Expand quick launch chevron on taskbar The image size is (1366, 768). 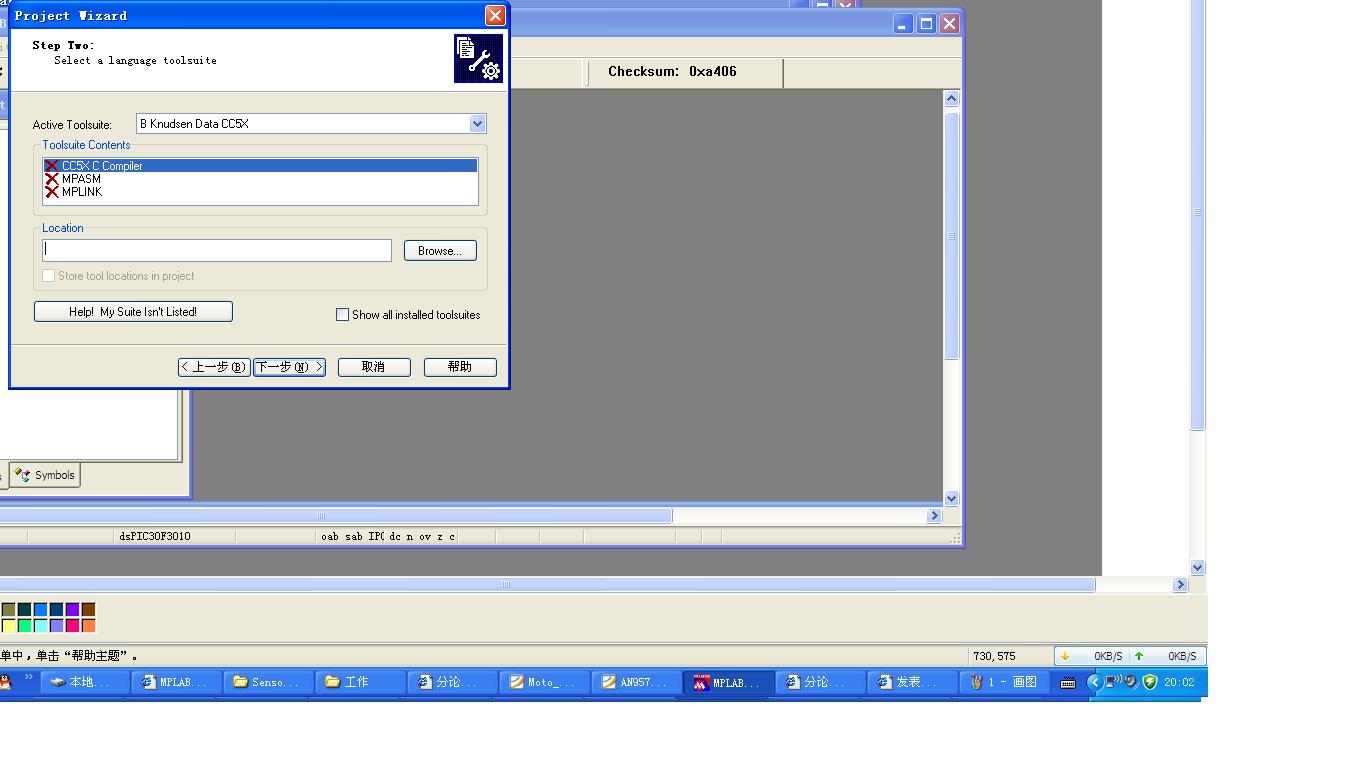[x=28, y=678]
